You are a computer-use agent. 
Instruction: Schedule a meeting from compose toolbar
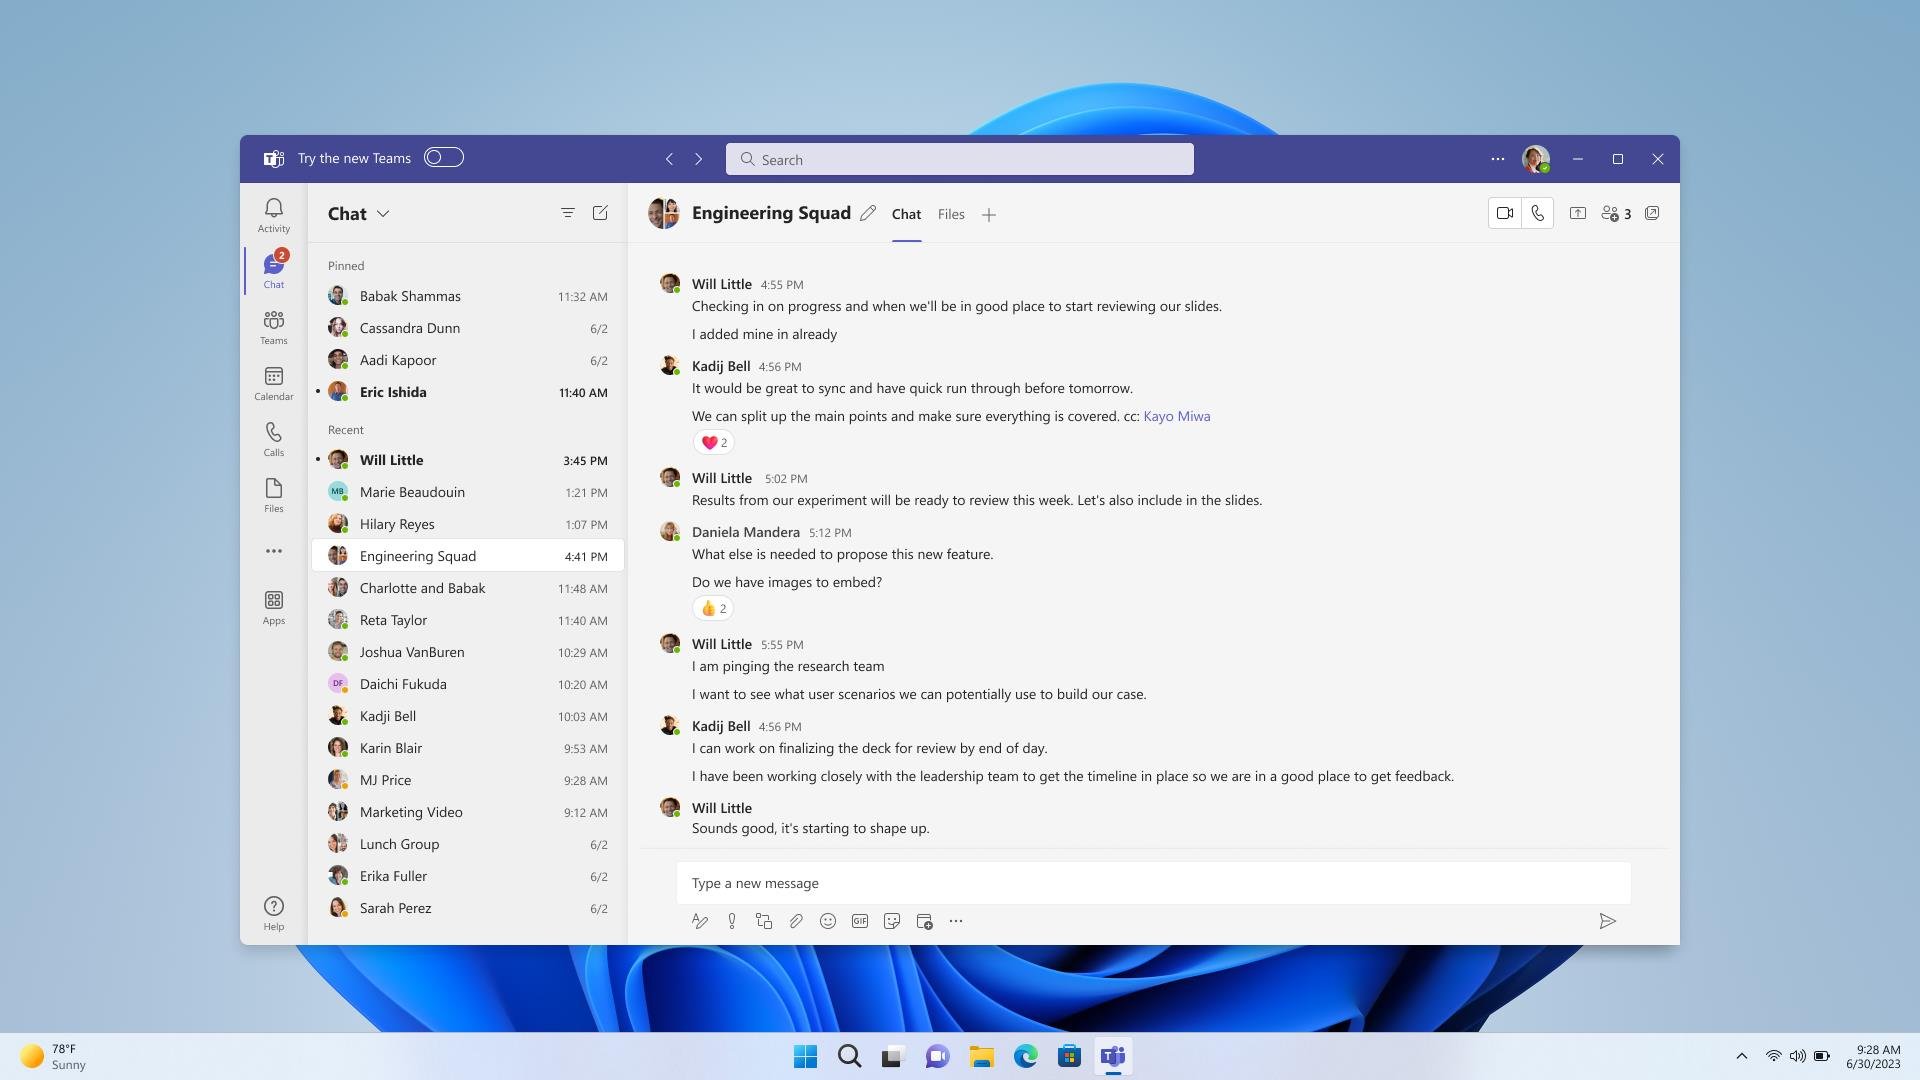click(x=924, y=921)
